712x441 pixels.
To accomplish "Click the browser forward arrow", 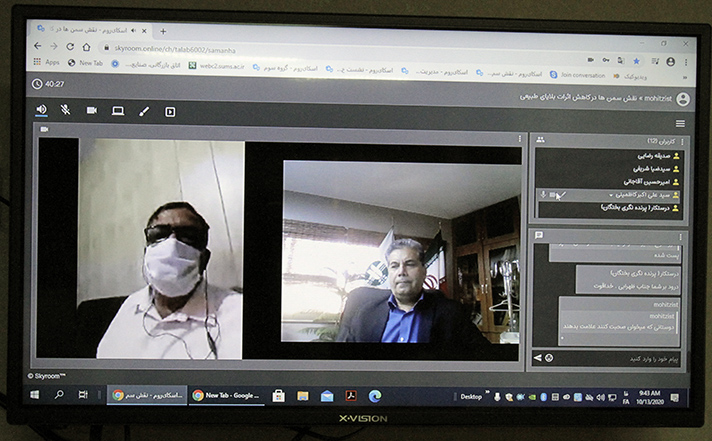I will pyautogui.click(x=54, y=46).
